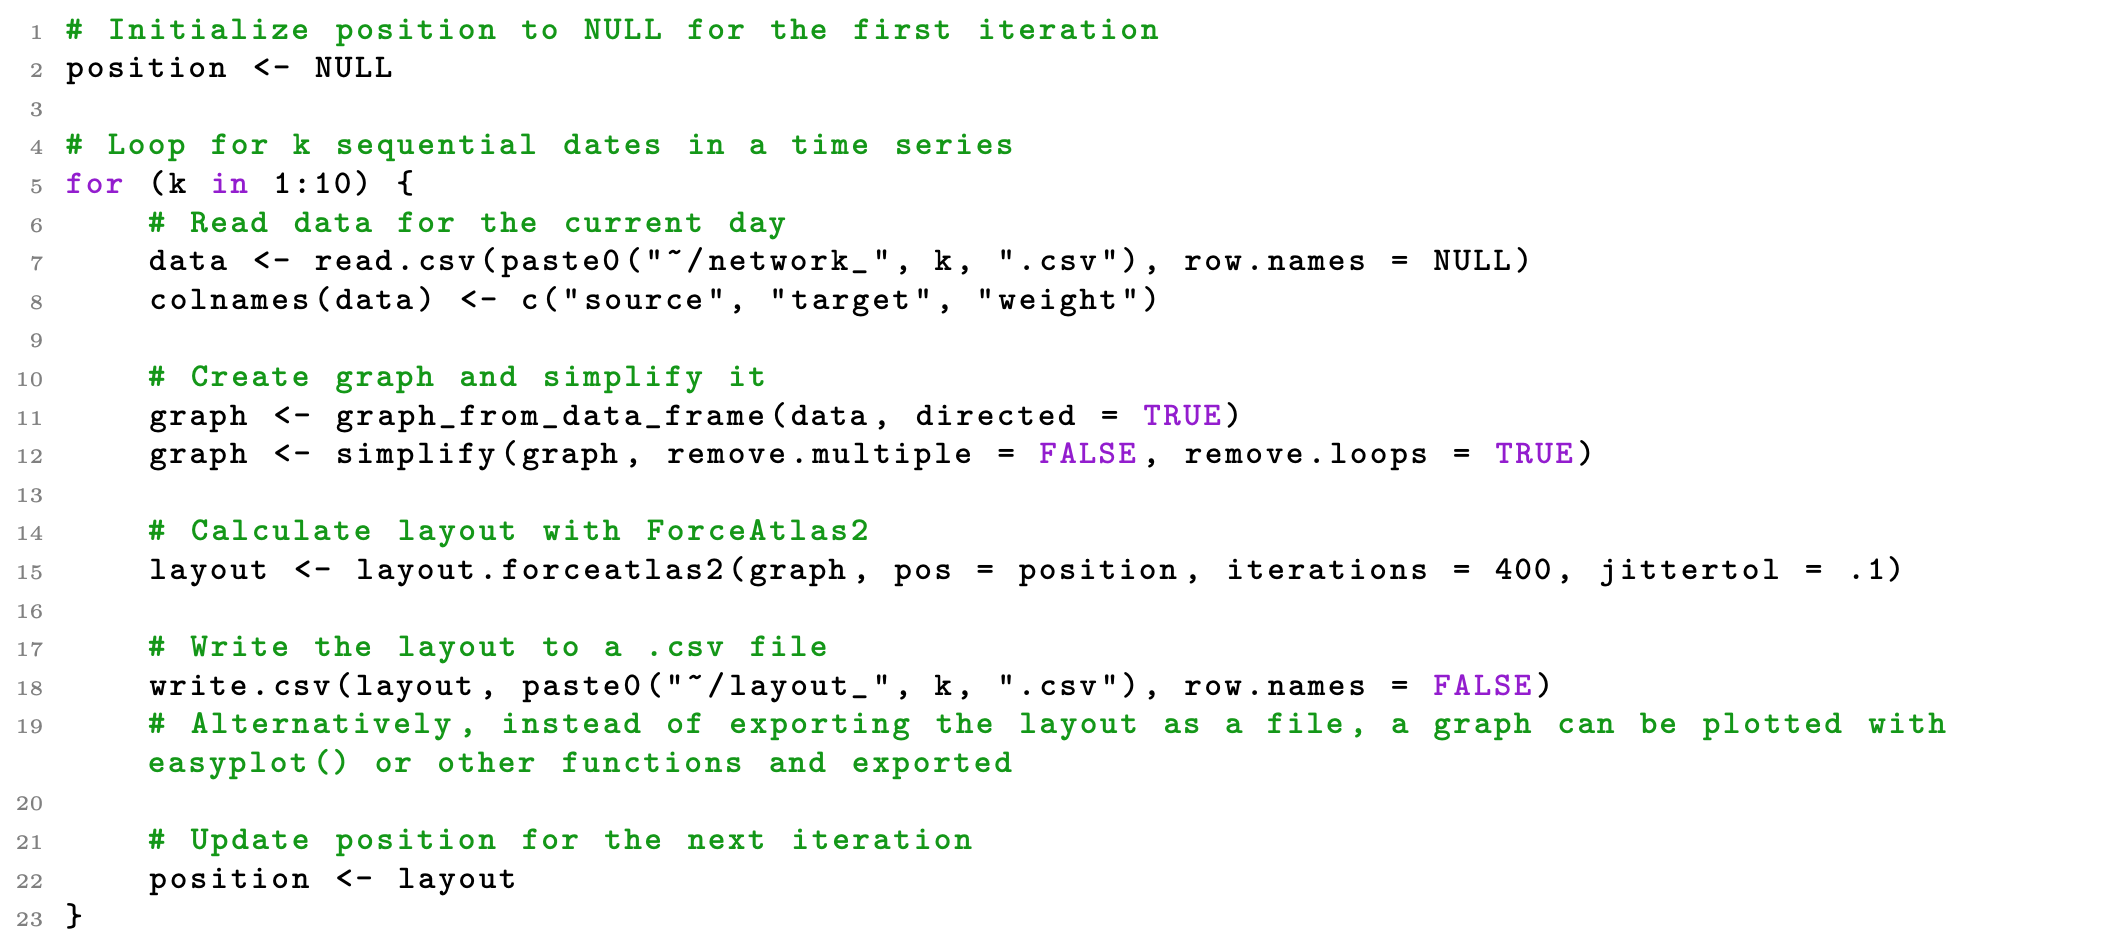This screenshot has height=934, width=2126.
Task: Click the colnames(data) expression on line 8
Action: tap(291, 300)
